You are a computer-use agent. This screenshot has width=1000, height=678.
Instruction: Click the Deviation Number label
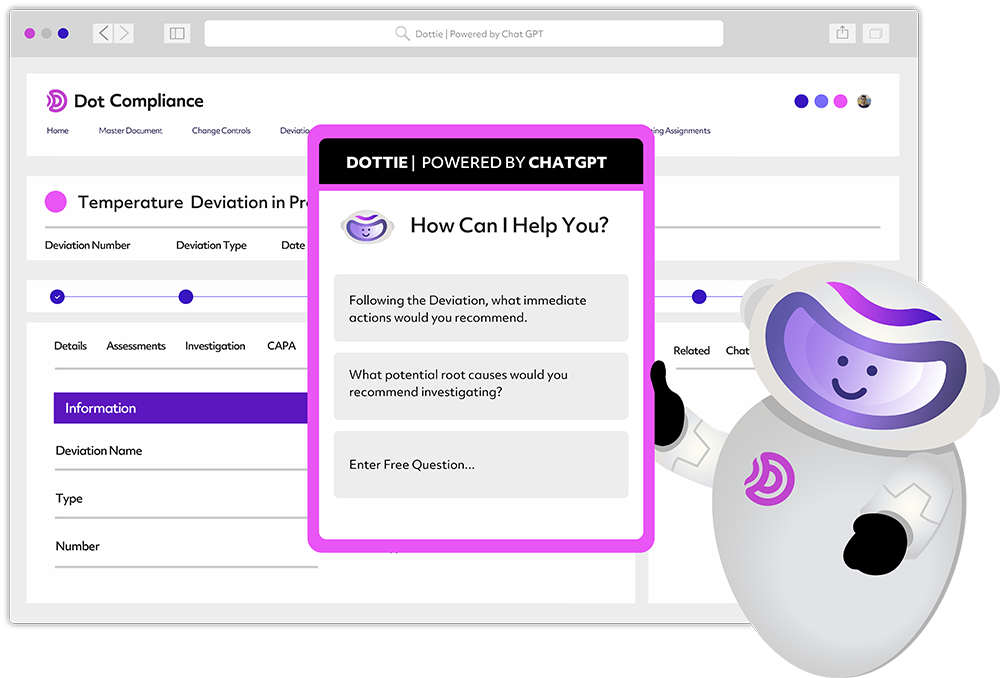point(87,245)
